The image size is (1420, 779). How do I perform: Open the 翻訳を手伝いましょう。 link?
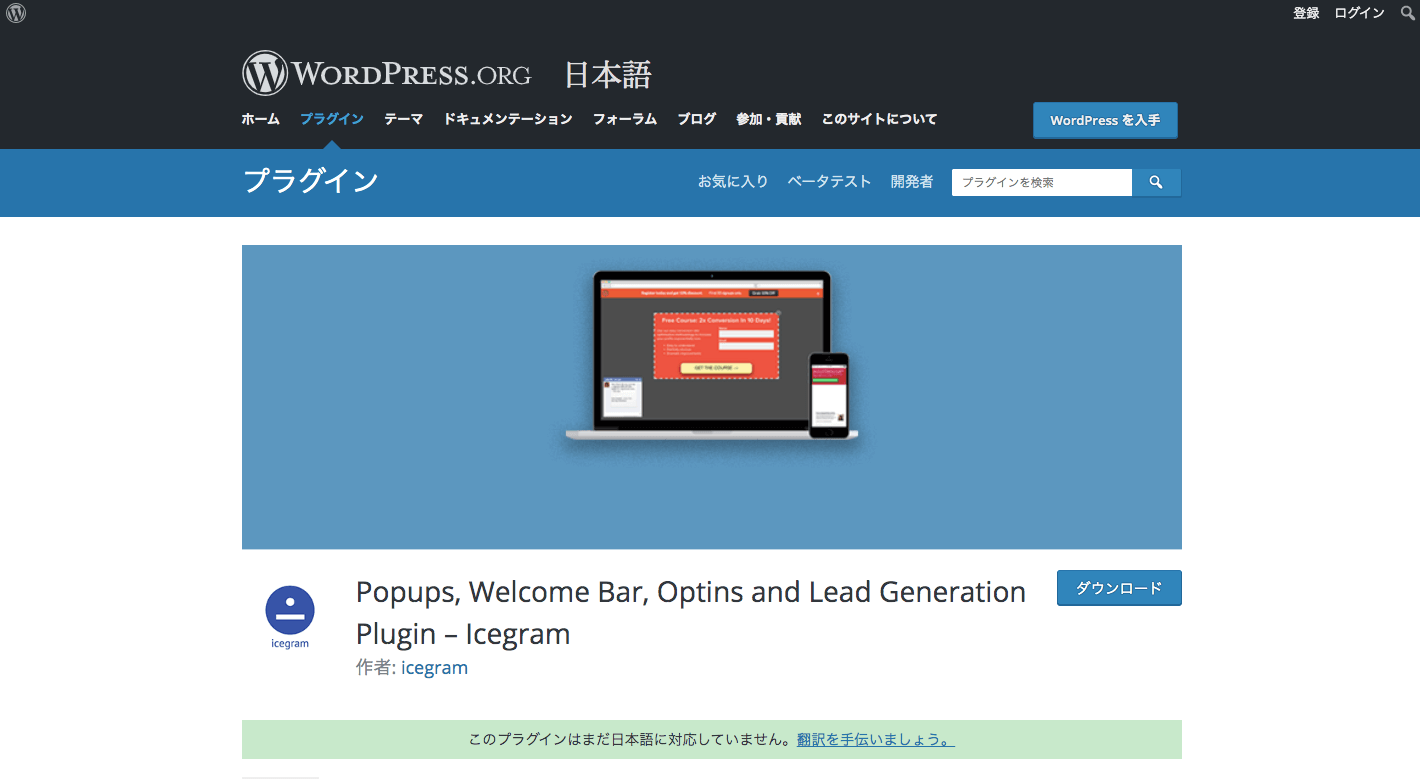pyautogui.click(x=875, y=740)
